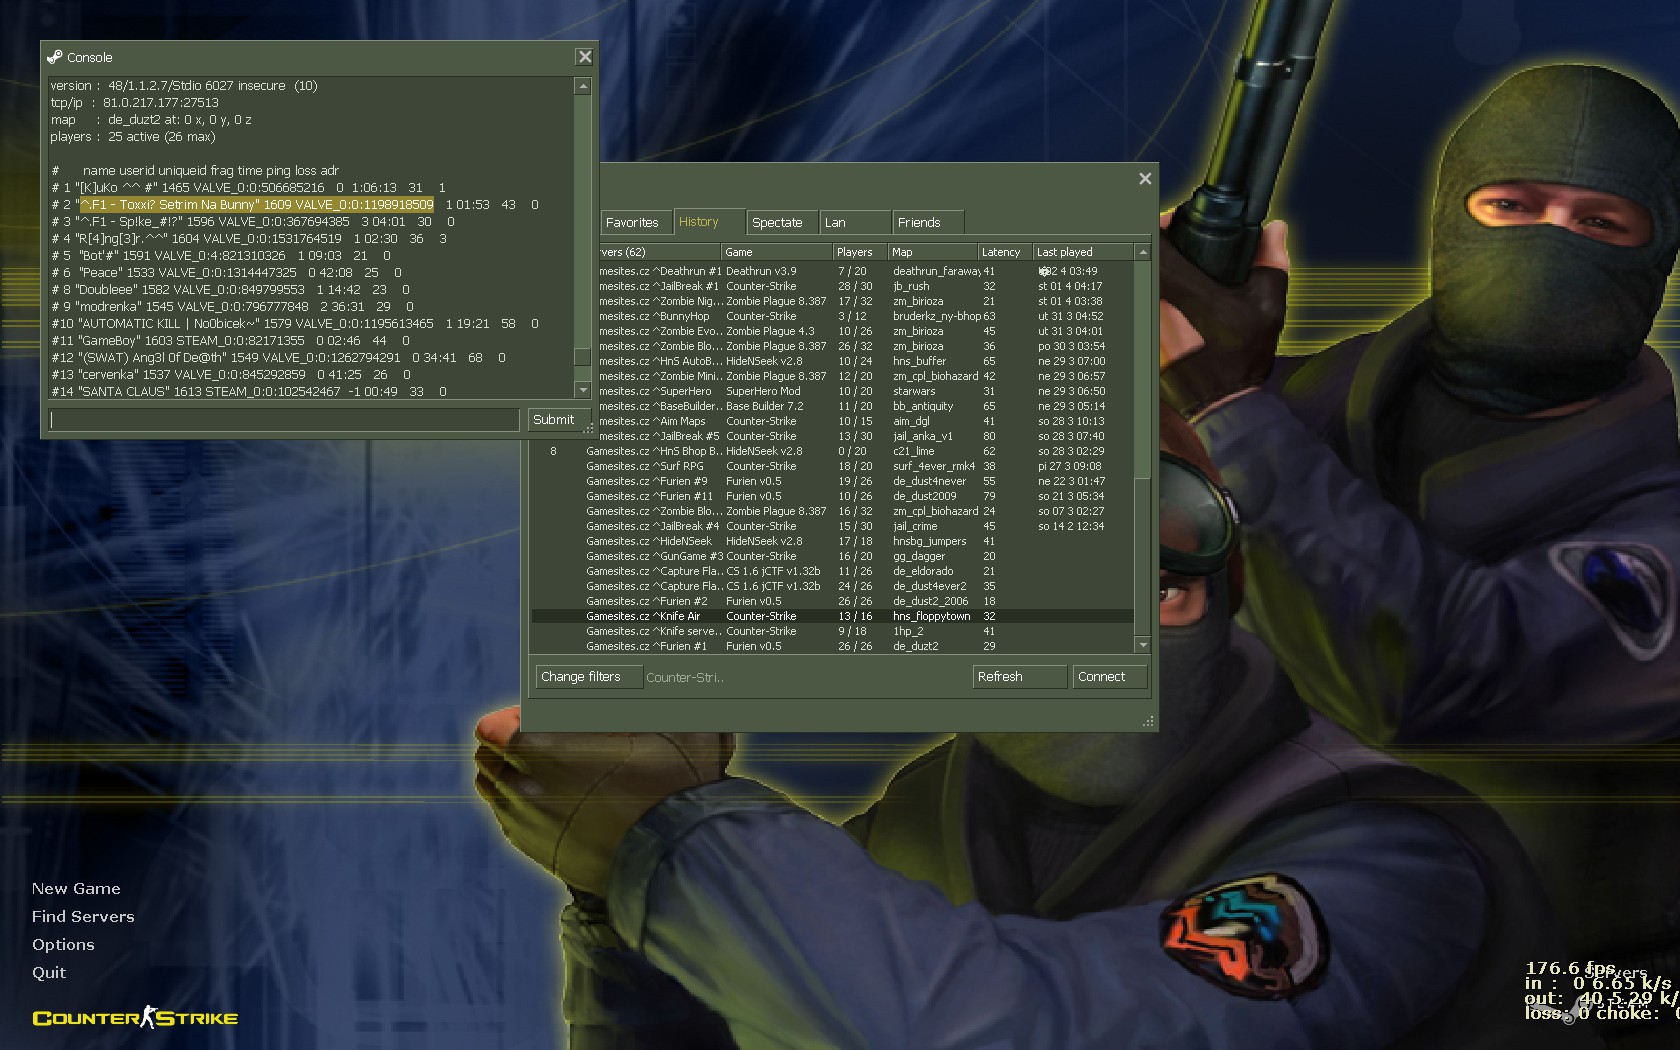Switch to the Favorites tab
The width and height of the screenshot is (1680, 1050).
point(632,222)
